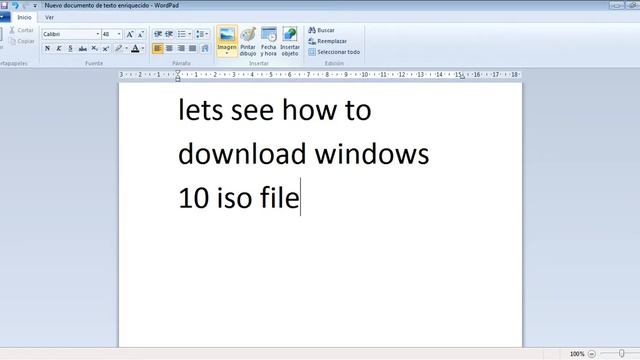Click the word 'download' in the document
The width and height of the screenshot is (640, 360).
click(x=242, y=154)
